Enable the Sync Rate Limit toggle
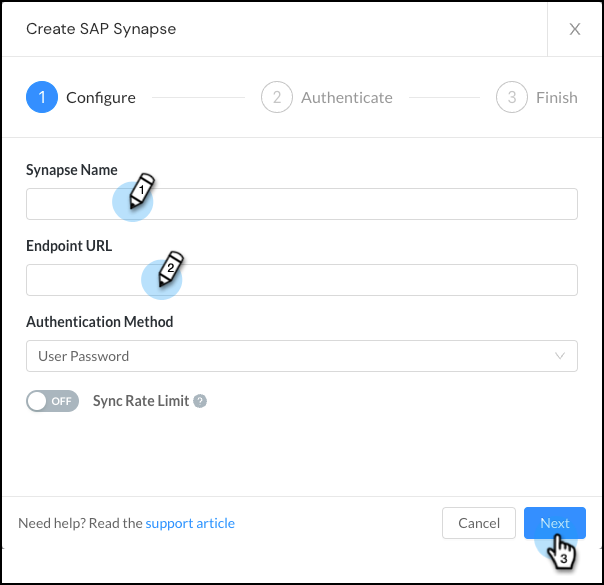604x585 pixels. point(52,401)
